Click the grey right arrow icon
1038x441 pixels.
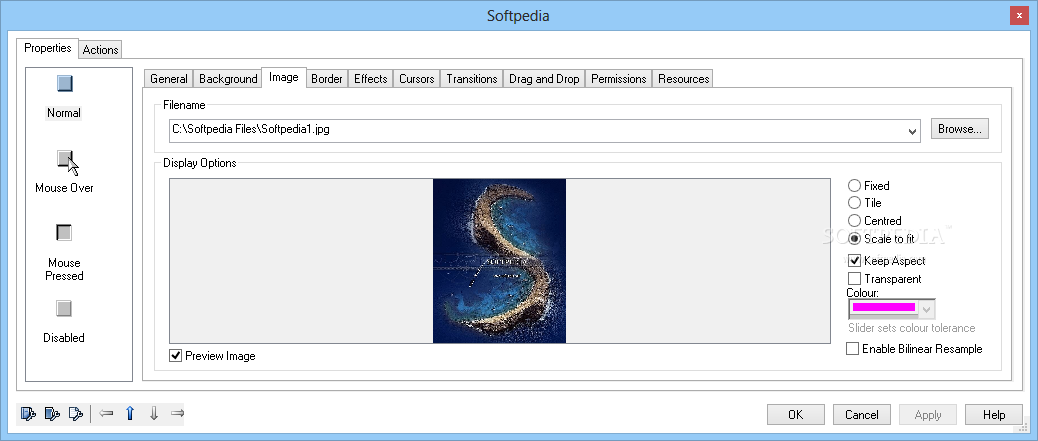point(177,414)
